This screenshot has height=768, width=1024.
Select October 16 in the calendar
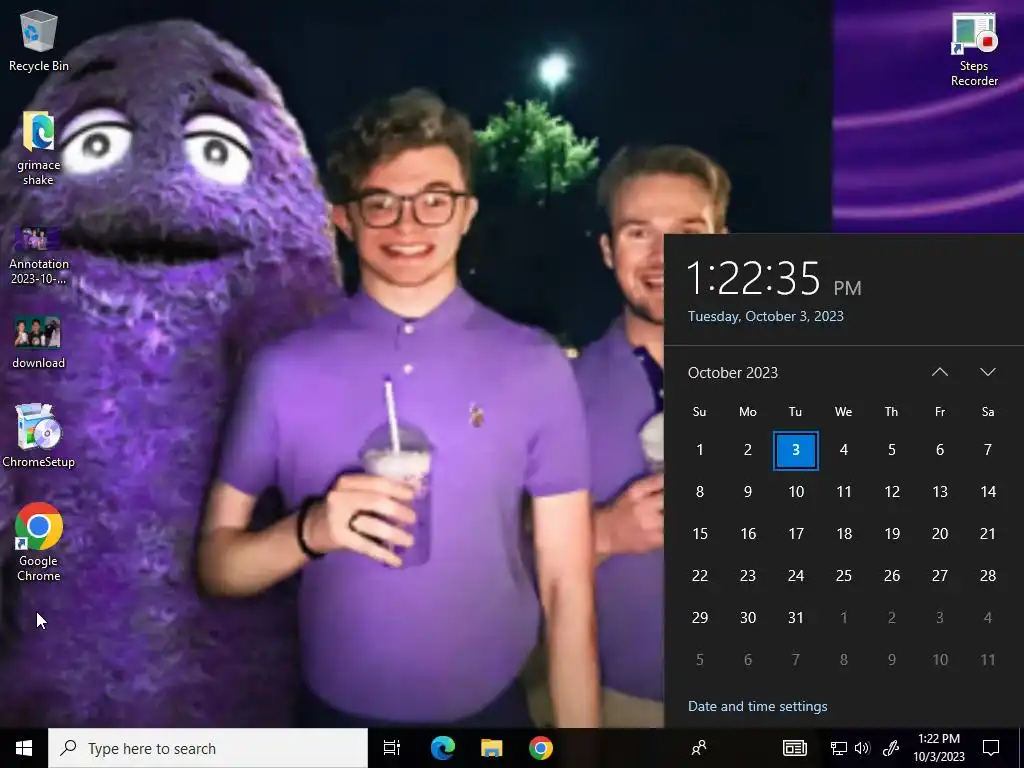pyautogui.click(x=748, y=534)
